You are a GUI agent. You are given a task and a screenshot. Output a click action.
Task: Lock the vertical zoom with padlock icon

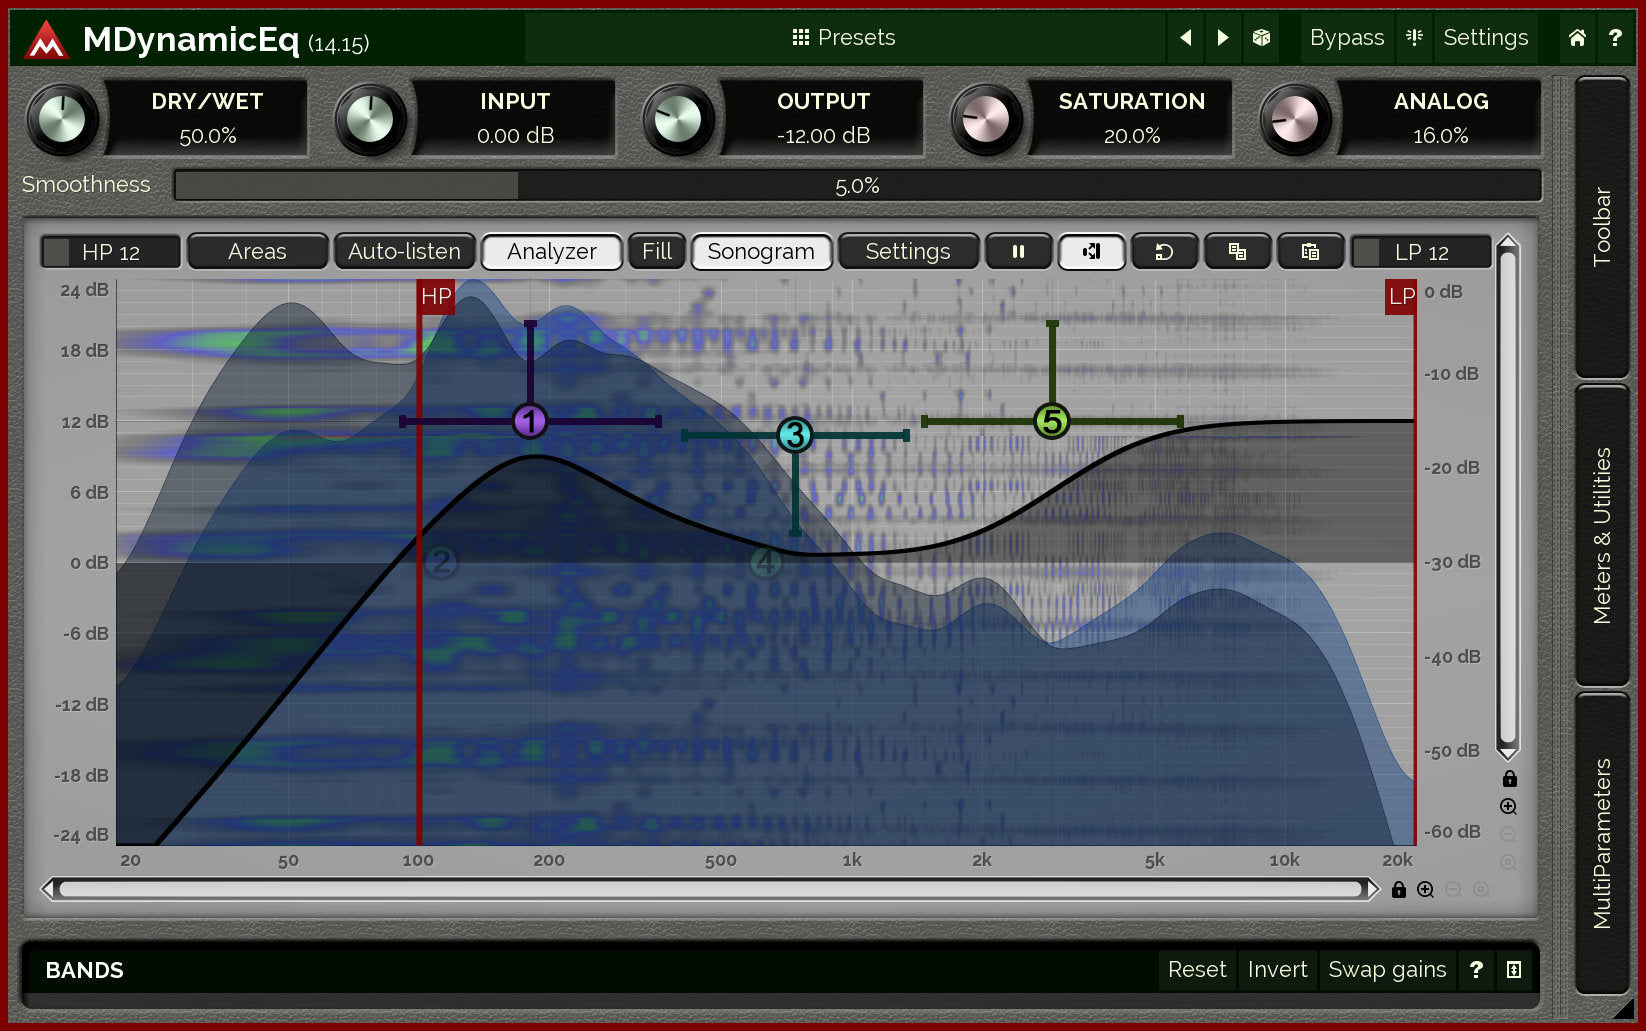pyautogui.click(x=1509, y=779)
